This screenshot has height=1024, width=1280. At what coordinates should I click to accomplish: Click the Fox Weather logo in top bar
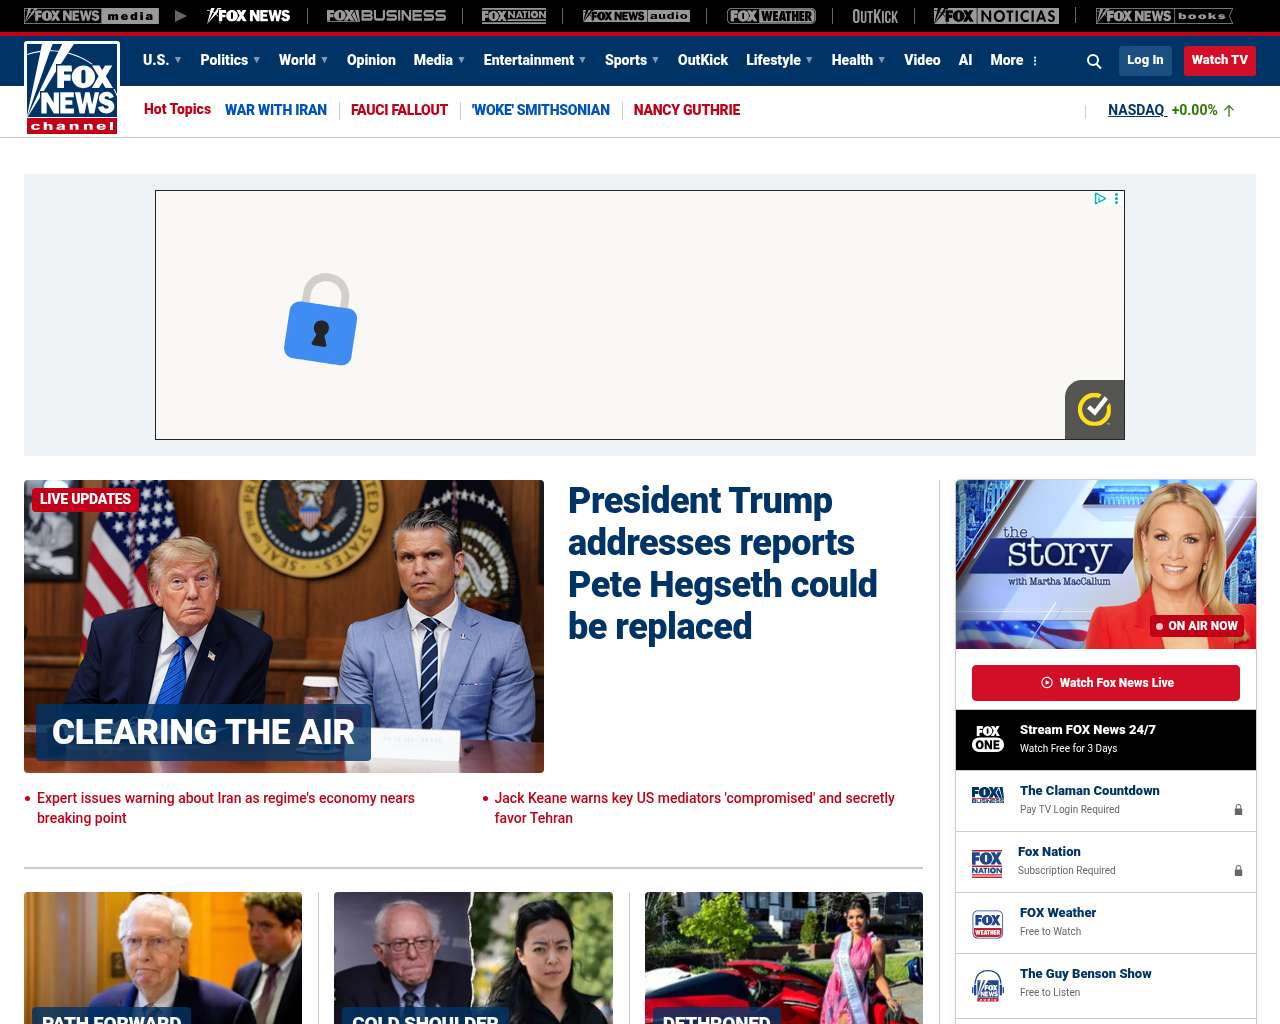point(771,16)
